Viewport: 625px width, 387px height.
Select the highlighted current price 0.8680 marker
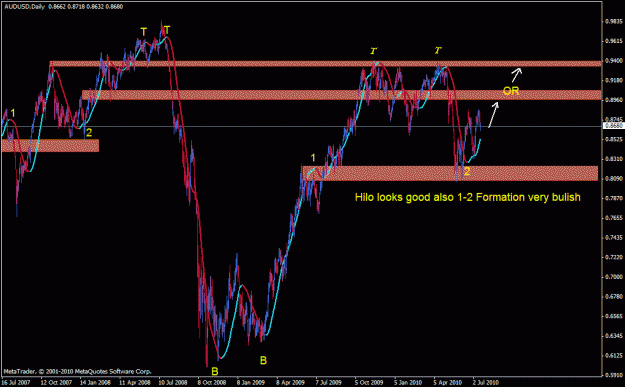[x=614, y=126]
